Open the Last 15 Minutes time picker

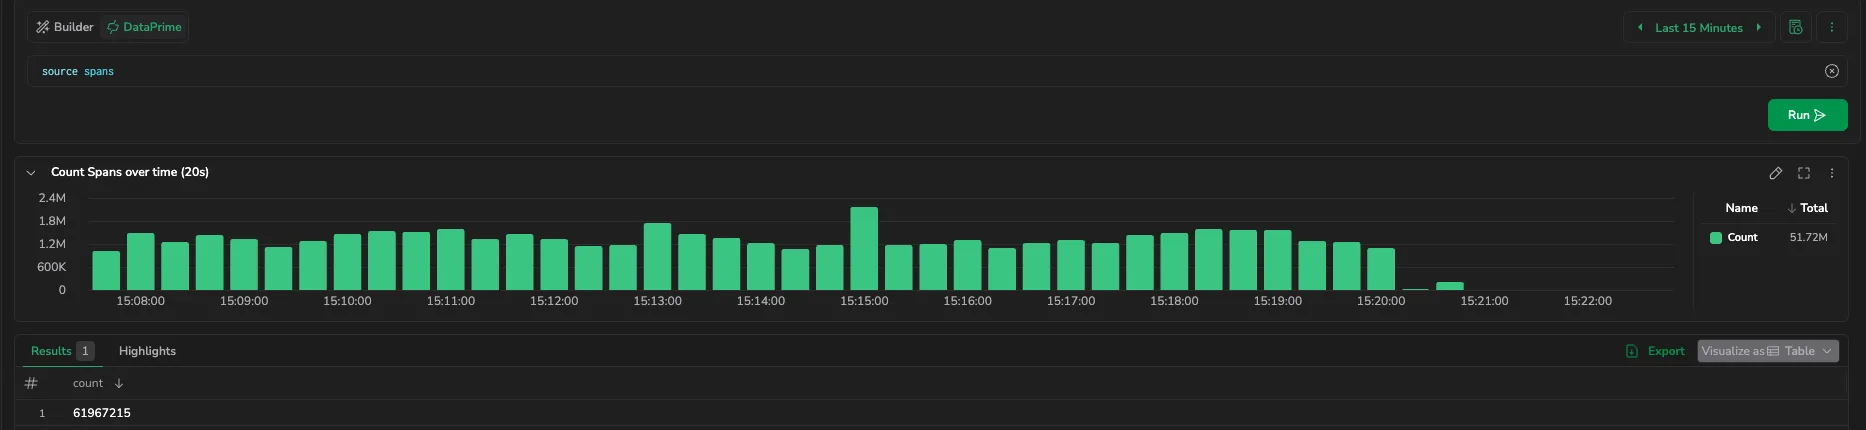(x=1698, y=28)
